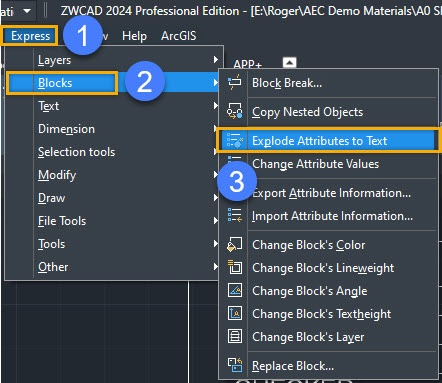Image resolution: width=442 pixels, height=383 pixels.
Task: Choose Change Block's Angle
Action: coord(328,291)
